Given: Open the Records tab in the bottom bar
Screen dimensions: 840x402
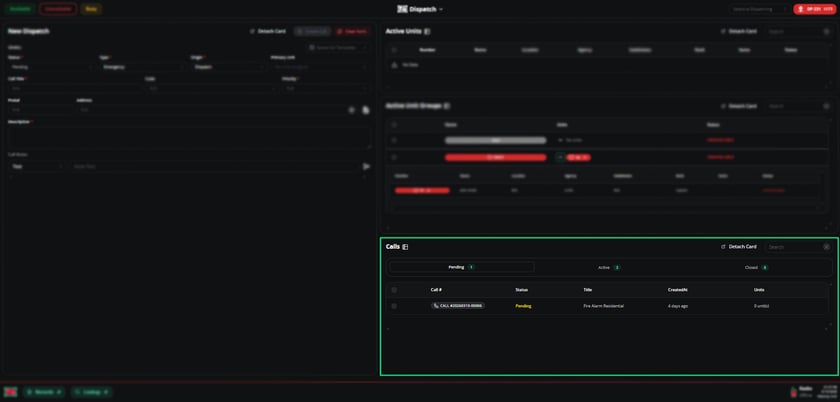Looking at the screenshot, I should click(x=44, y=392).
